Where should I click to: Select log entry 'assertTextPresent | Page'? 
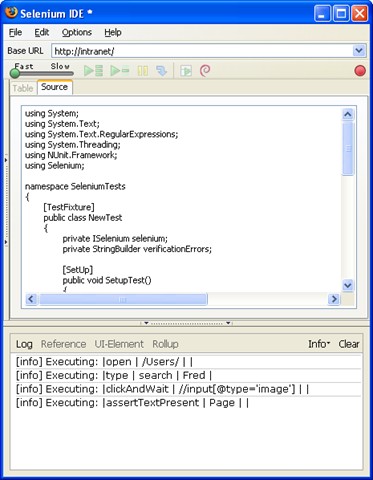(188, 403)
